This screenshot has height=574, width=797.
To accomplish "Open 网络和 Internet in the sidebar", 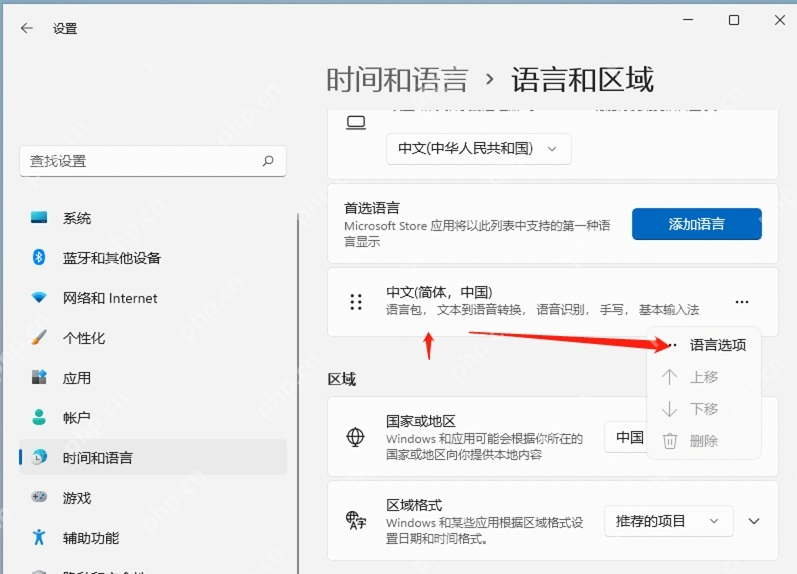I will pos(152,298).
